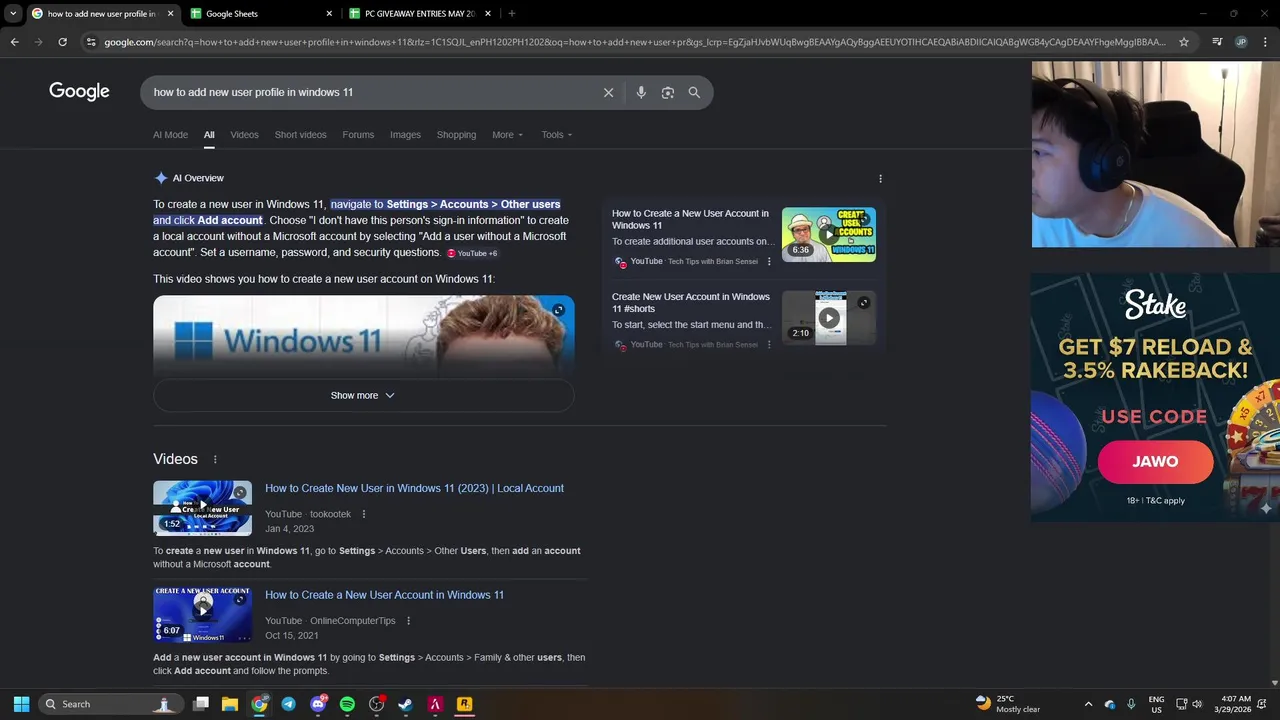This screenshot has width=1280, height=720.
Task: Open Telegram from taskbar
Action: (289, 704)
